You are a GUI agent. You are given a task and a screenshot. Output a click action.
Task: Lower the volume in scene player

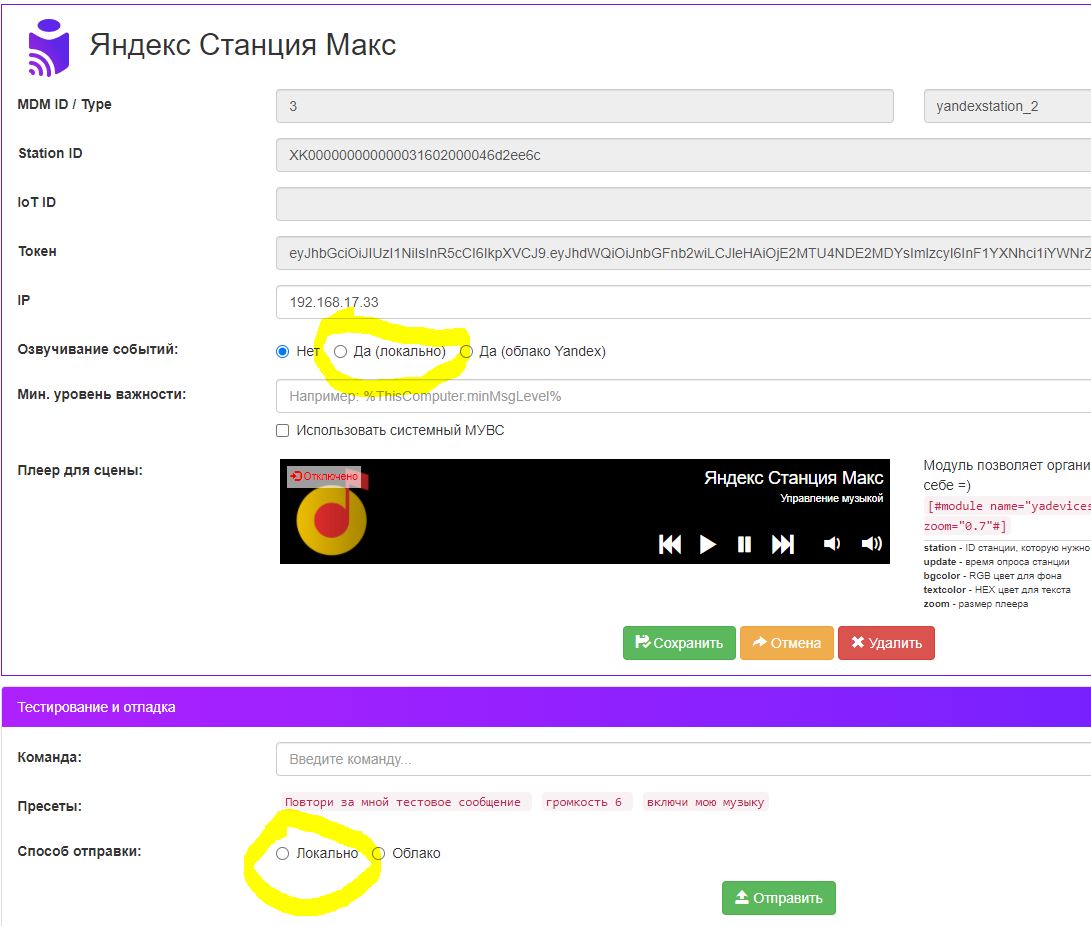[832, 543]
